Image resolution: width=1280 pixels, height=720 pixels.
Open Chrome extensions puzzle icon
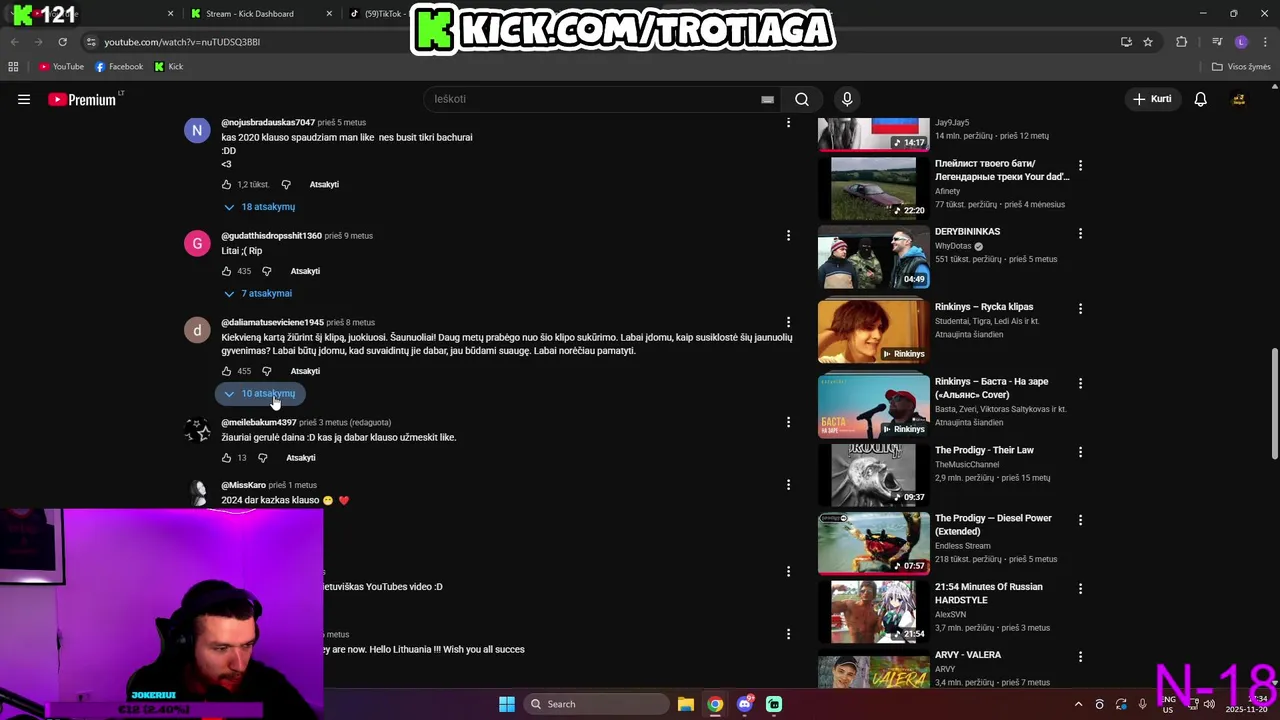coord(1181,42)
